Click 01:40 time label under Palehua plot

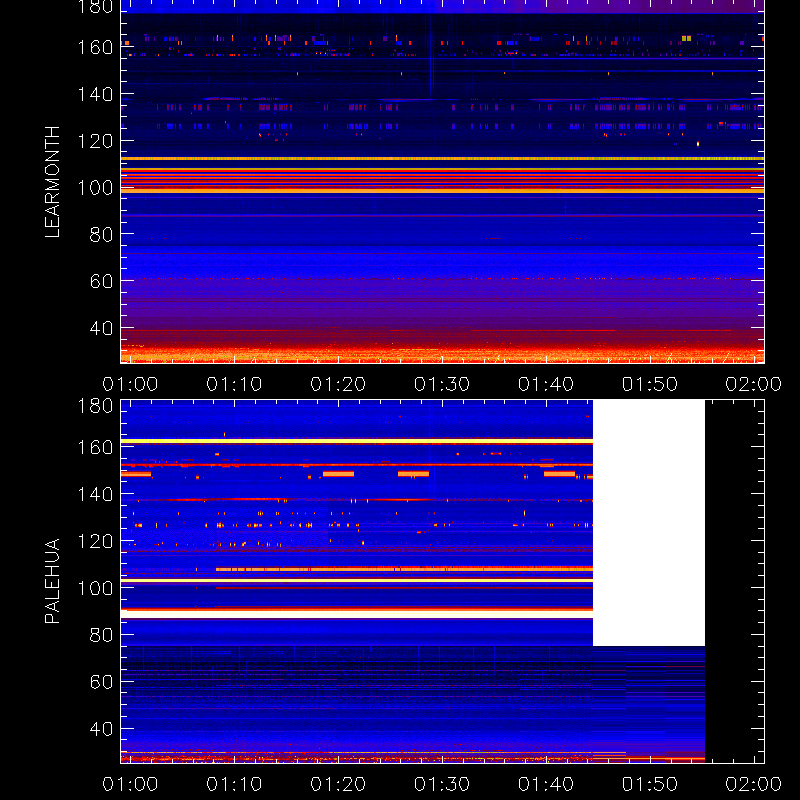[x=546, y=784]
